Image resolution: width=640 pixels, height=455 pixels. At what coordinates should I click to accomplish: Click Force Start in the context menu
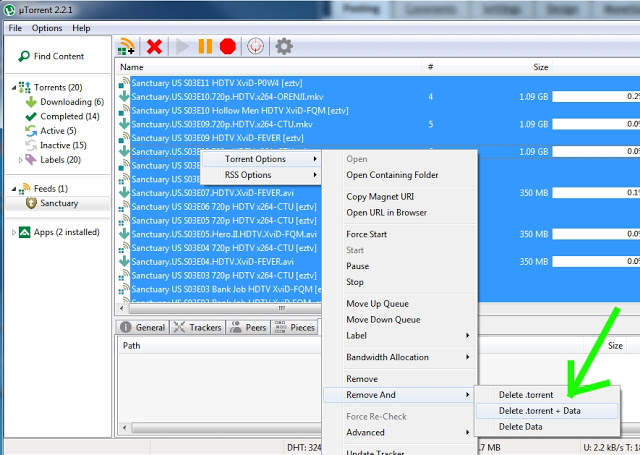(366, 234)
